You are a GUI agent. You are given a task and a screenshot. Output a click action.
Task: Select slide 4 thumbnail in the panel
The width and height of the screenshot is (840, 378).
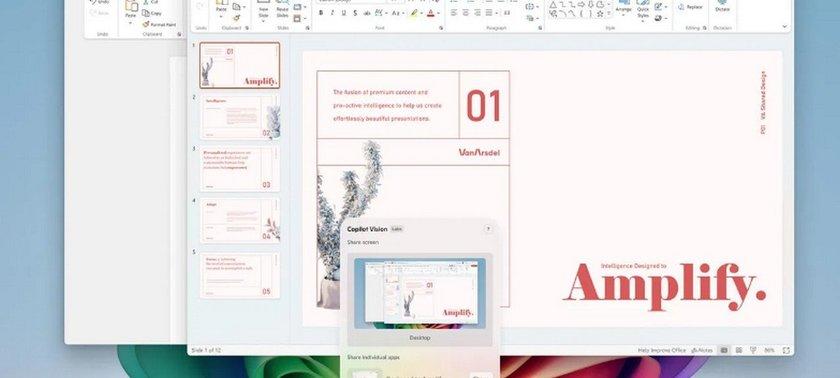tap(240, 220)
